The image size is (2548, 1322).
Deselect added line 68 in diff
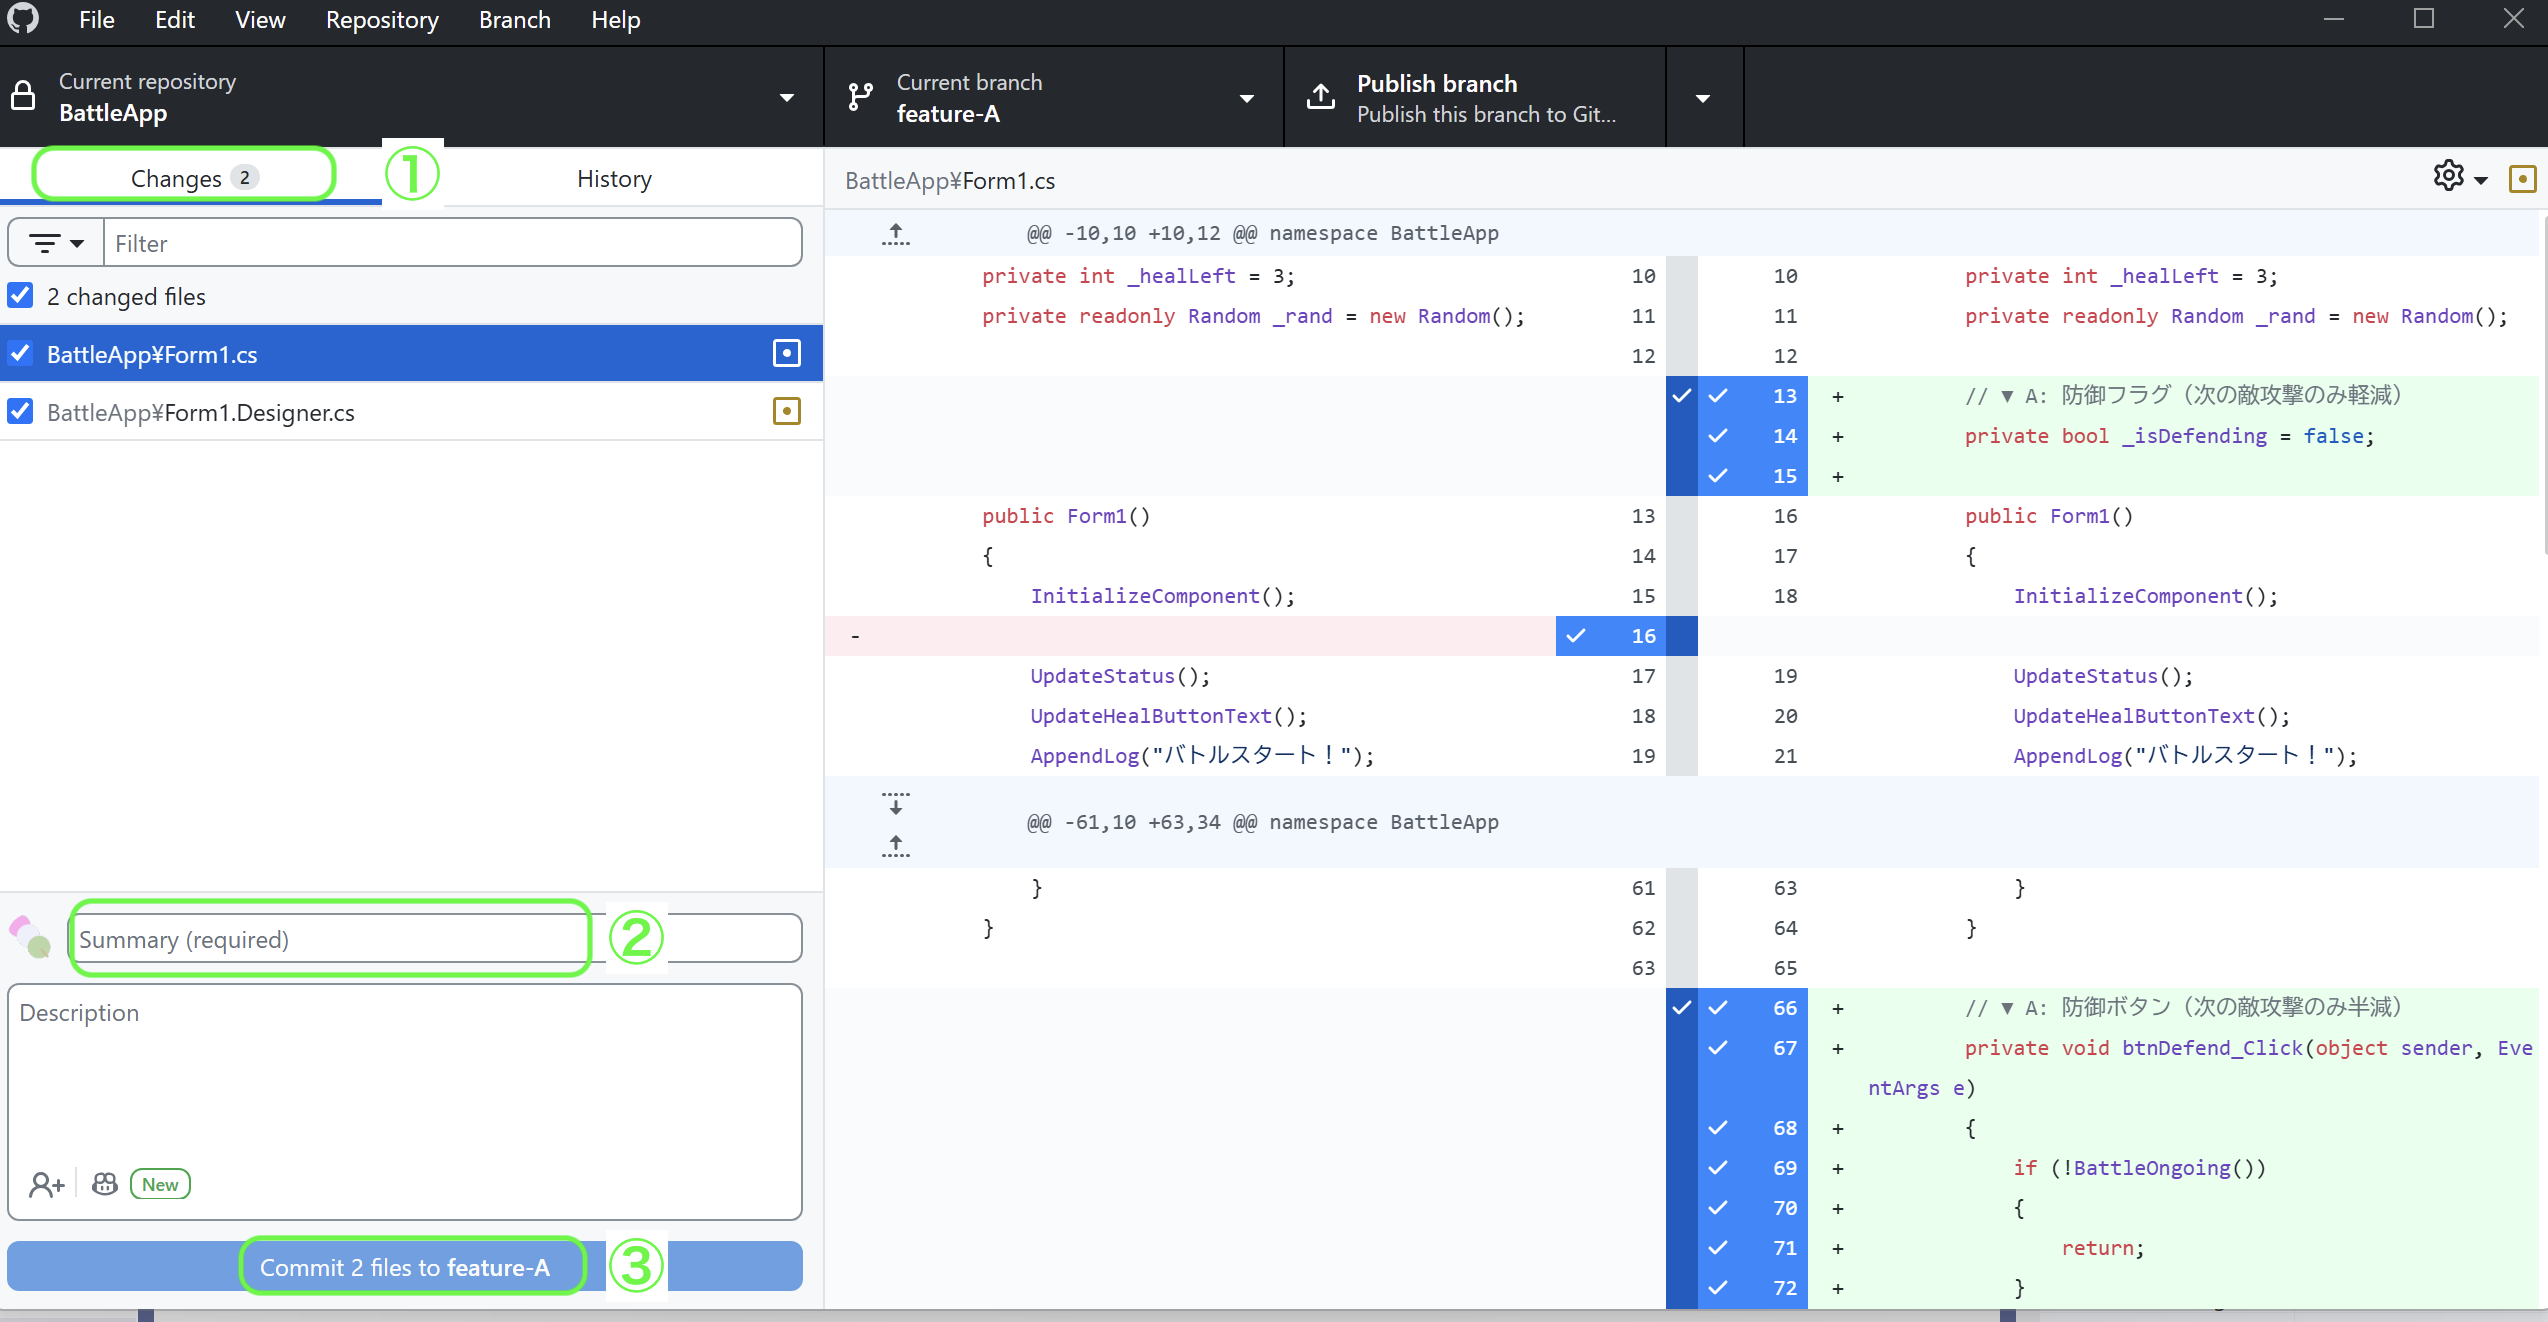pos(1753,1128)
